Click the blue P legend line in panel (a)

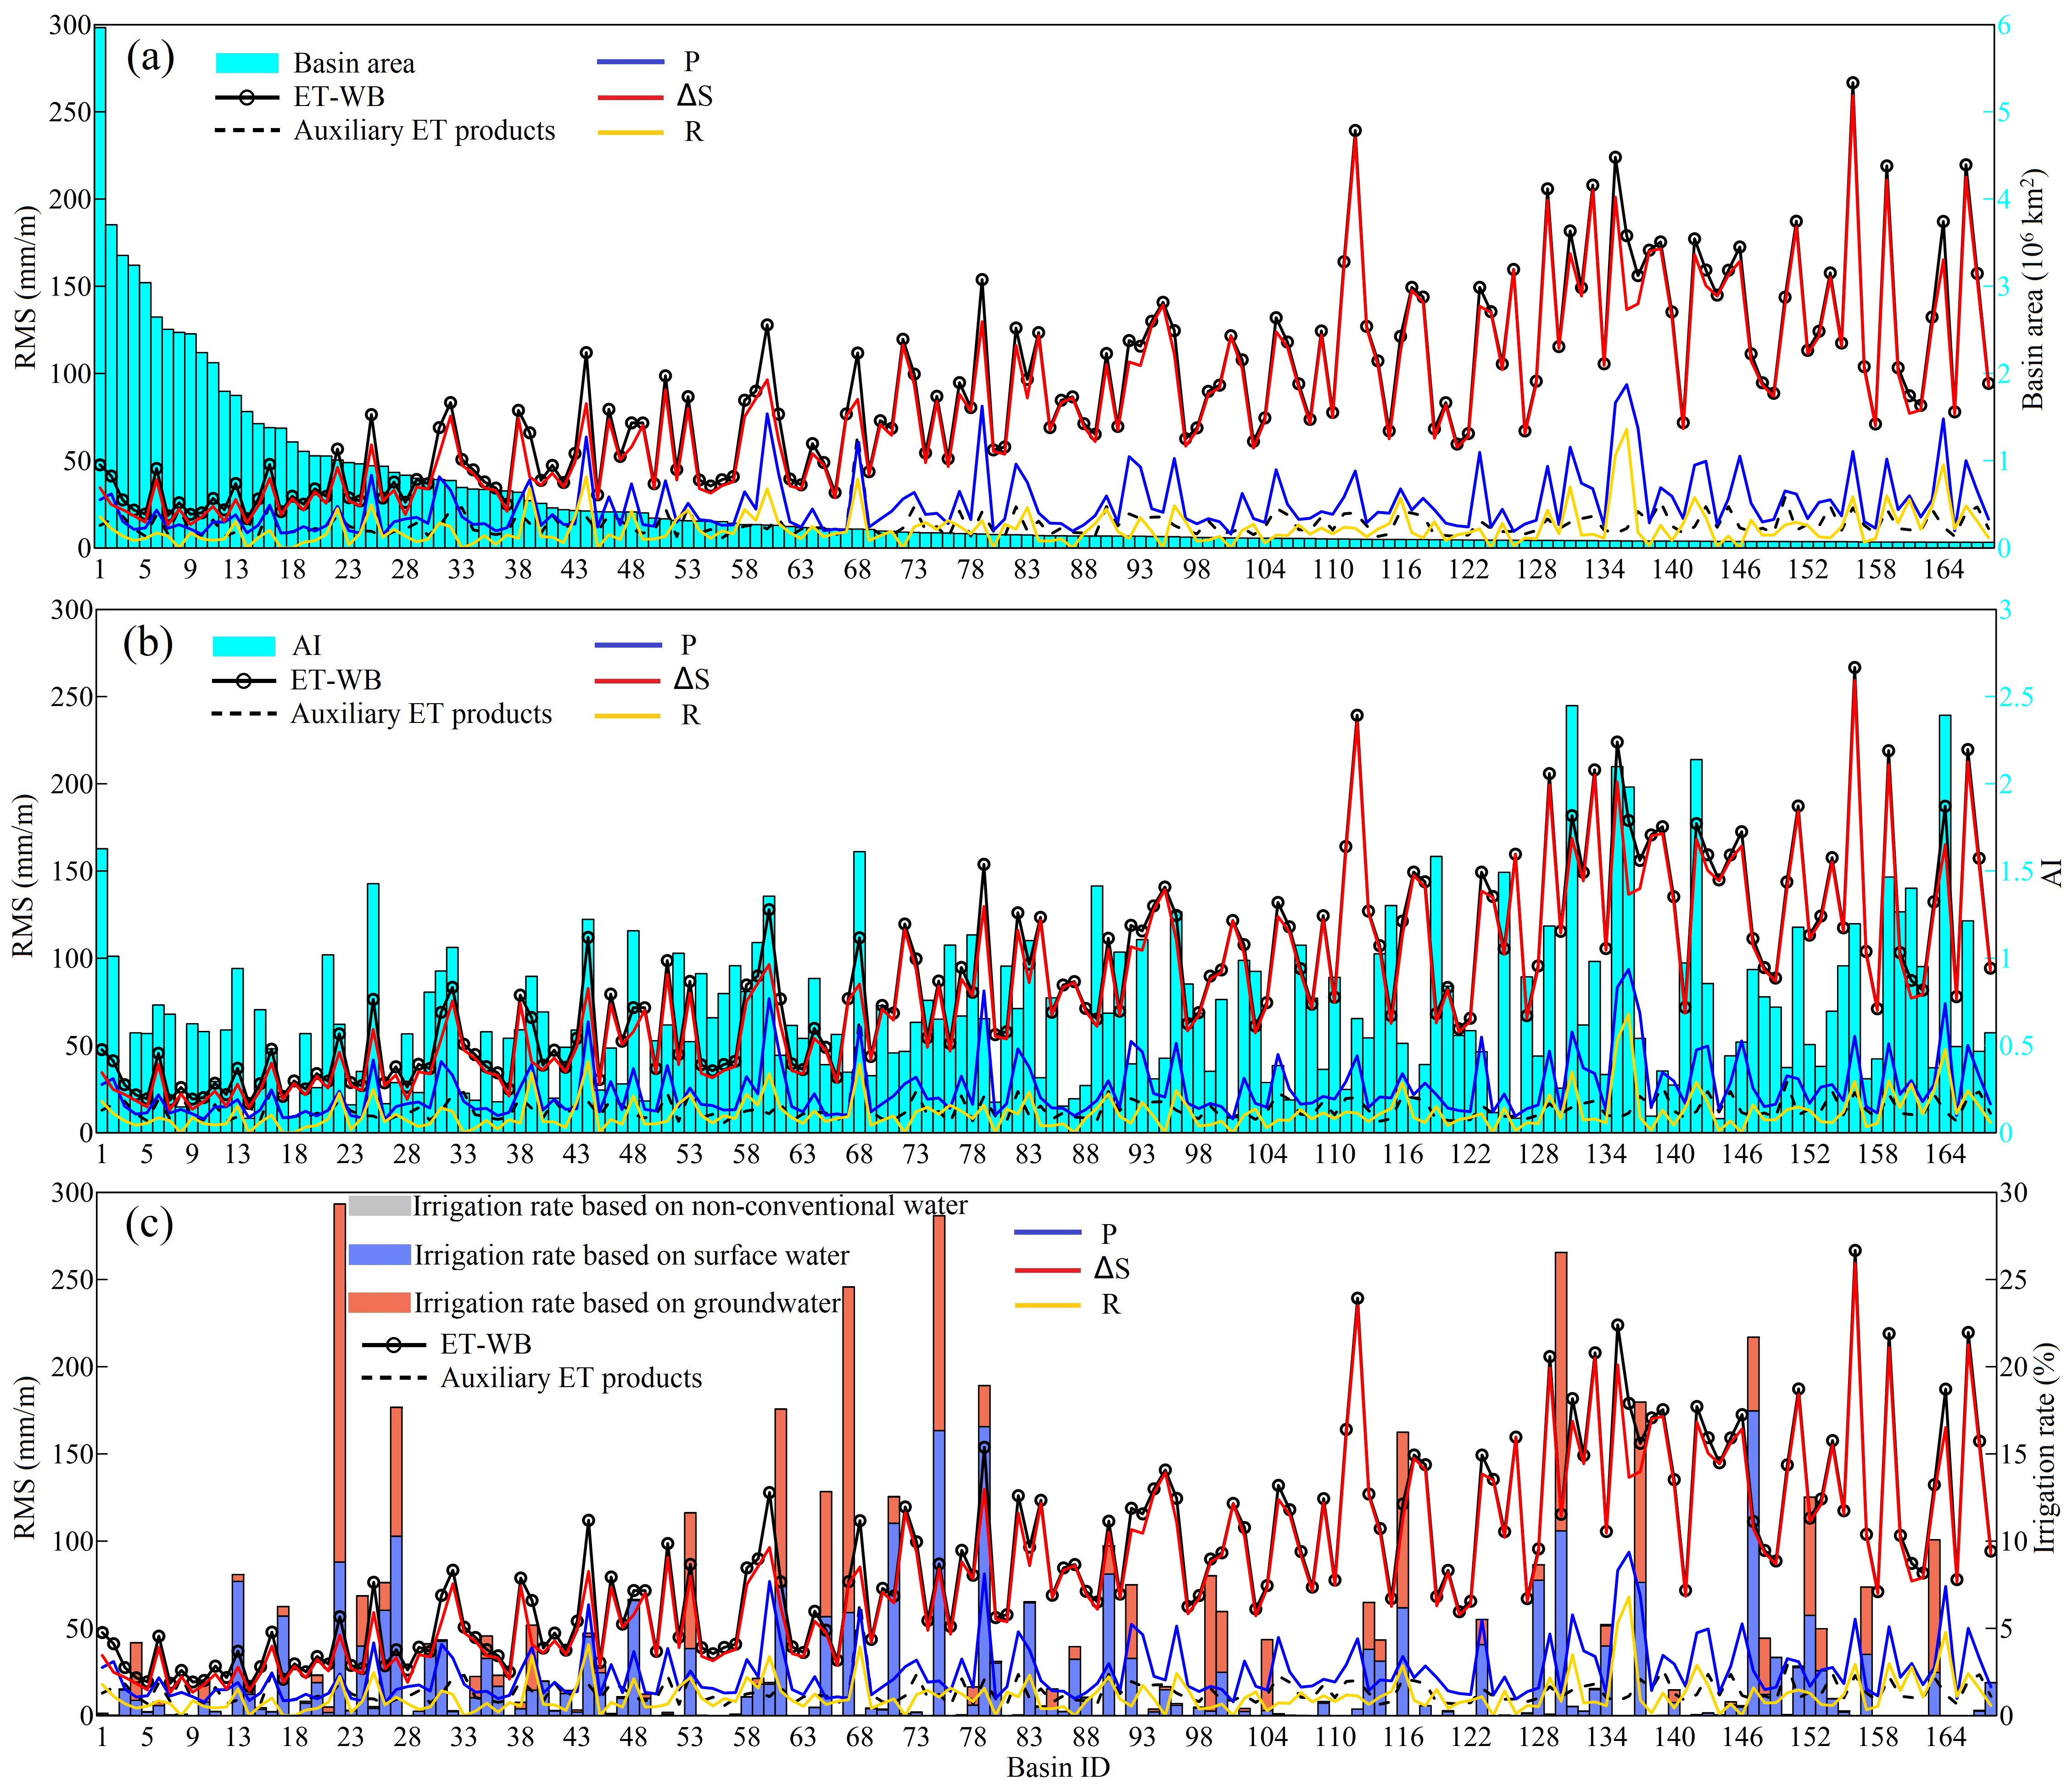coord(630,62)
